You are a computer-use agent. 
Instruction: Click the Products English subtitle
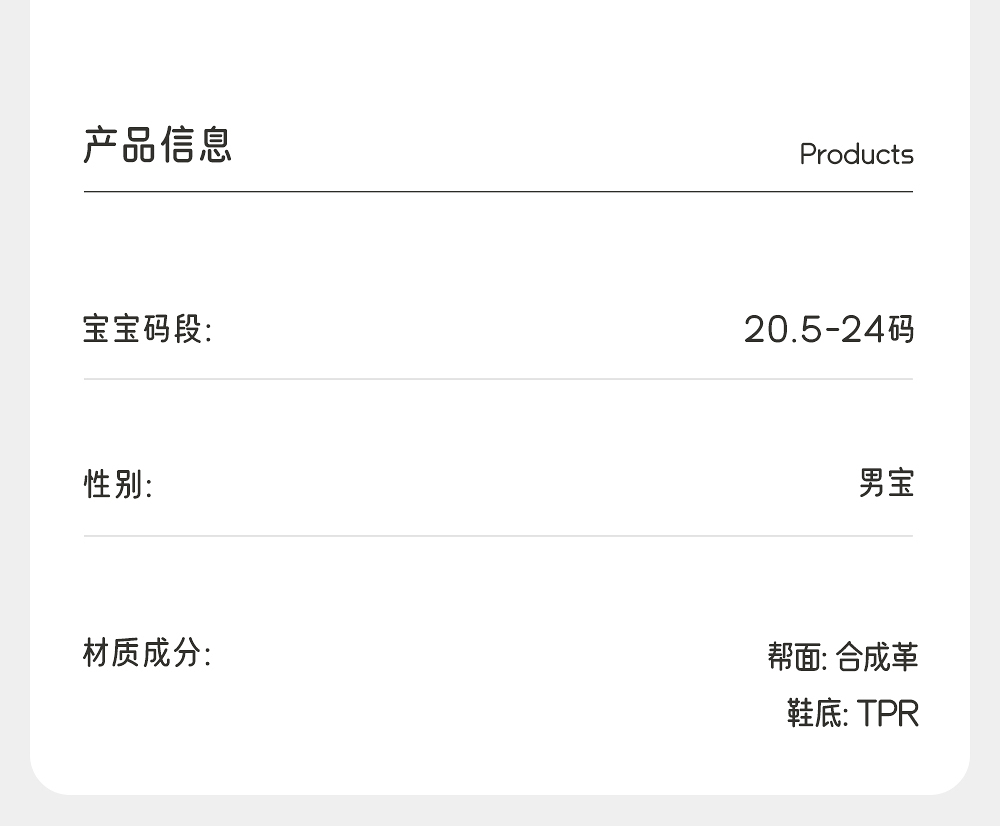856,155
